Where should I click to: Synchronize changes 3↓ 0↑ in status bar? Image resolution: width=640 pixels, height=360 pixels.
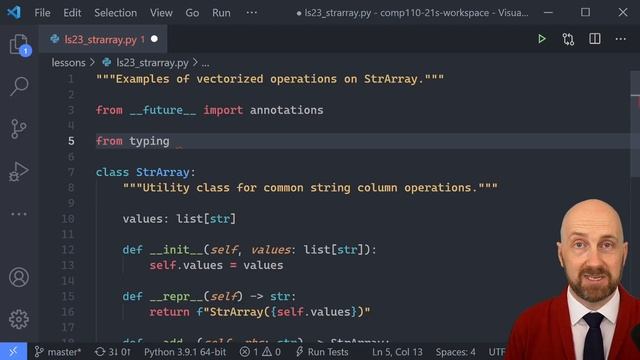113,352
